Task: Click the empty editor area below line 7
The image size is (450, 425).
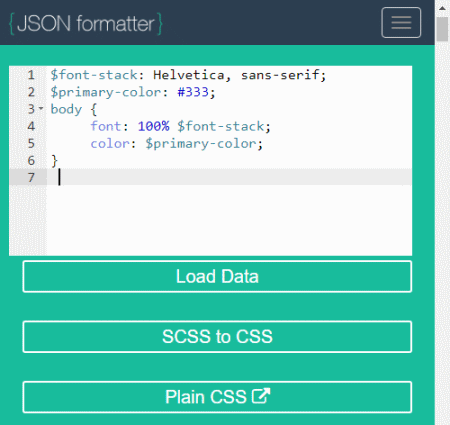Action: (229, 220)
